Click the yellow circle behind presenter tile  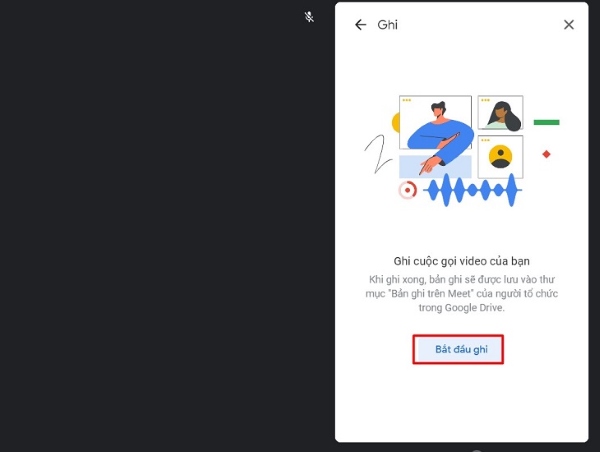pyautogui.click(x=396, y=122)
